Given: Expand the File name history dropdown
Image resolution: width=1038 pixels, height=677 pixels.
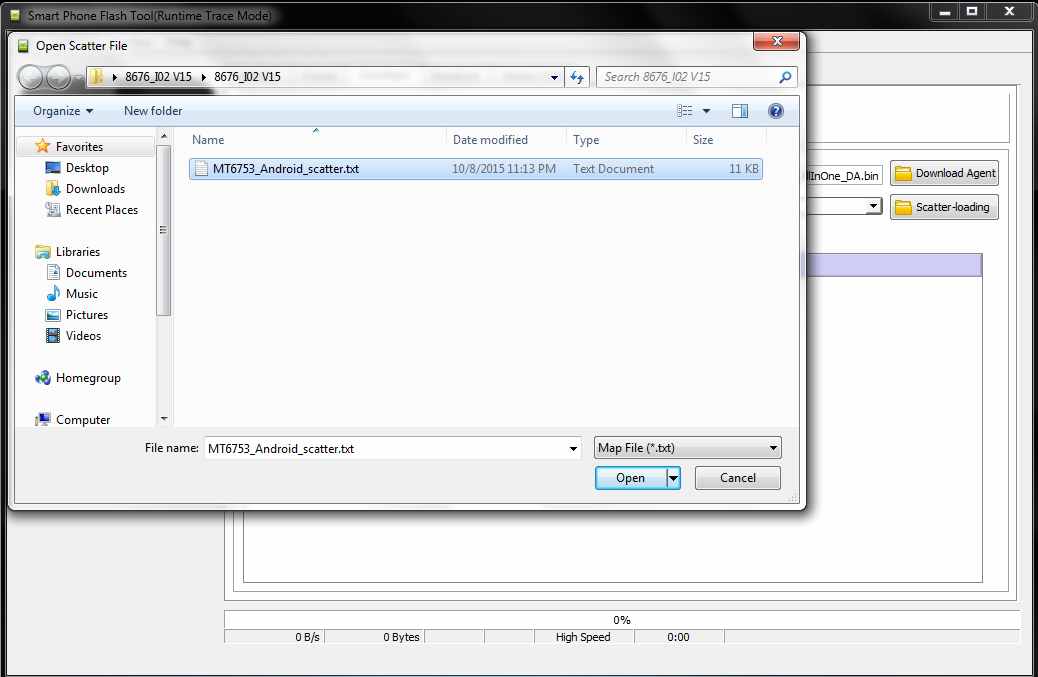Looking at the screenshot, I should click(573, 449).
